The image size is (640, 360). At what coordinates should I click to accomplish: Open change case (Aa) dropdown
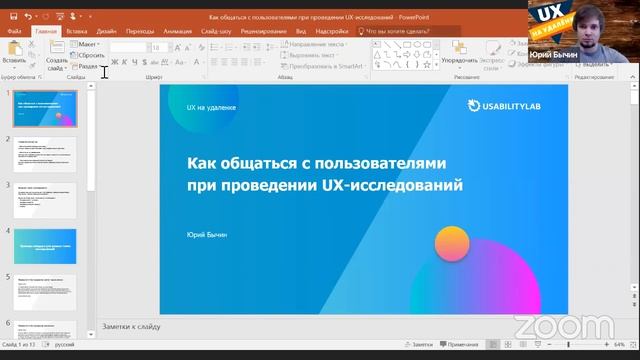pos(180,62)
